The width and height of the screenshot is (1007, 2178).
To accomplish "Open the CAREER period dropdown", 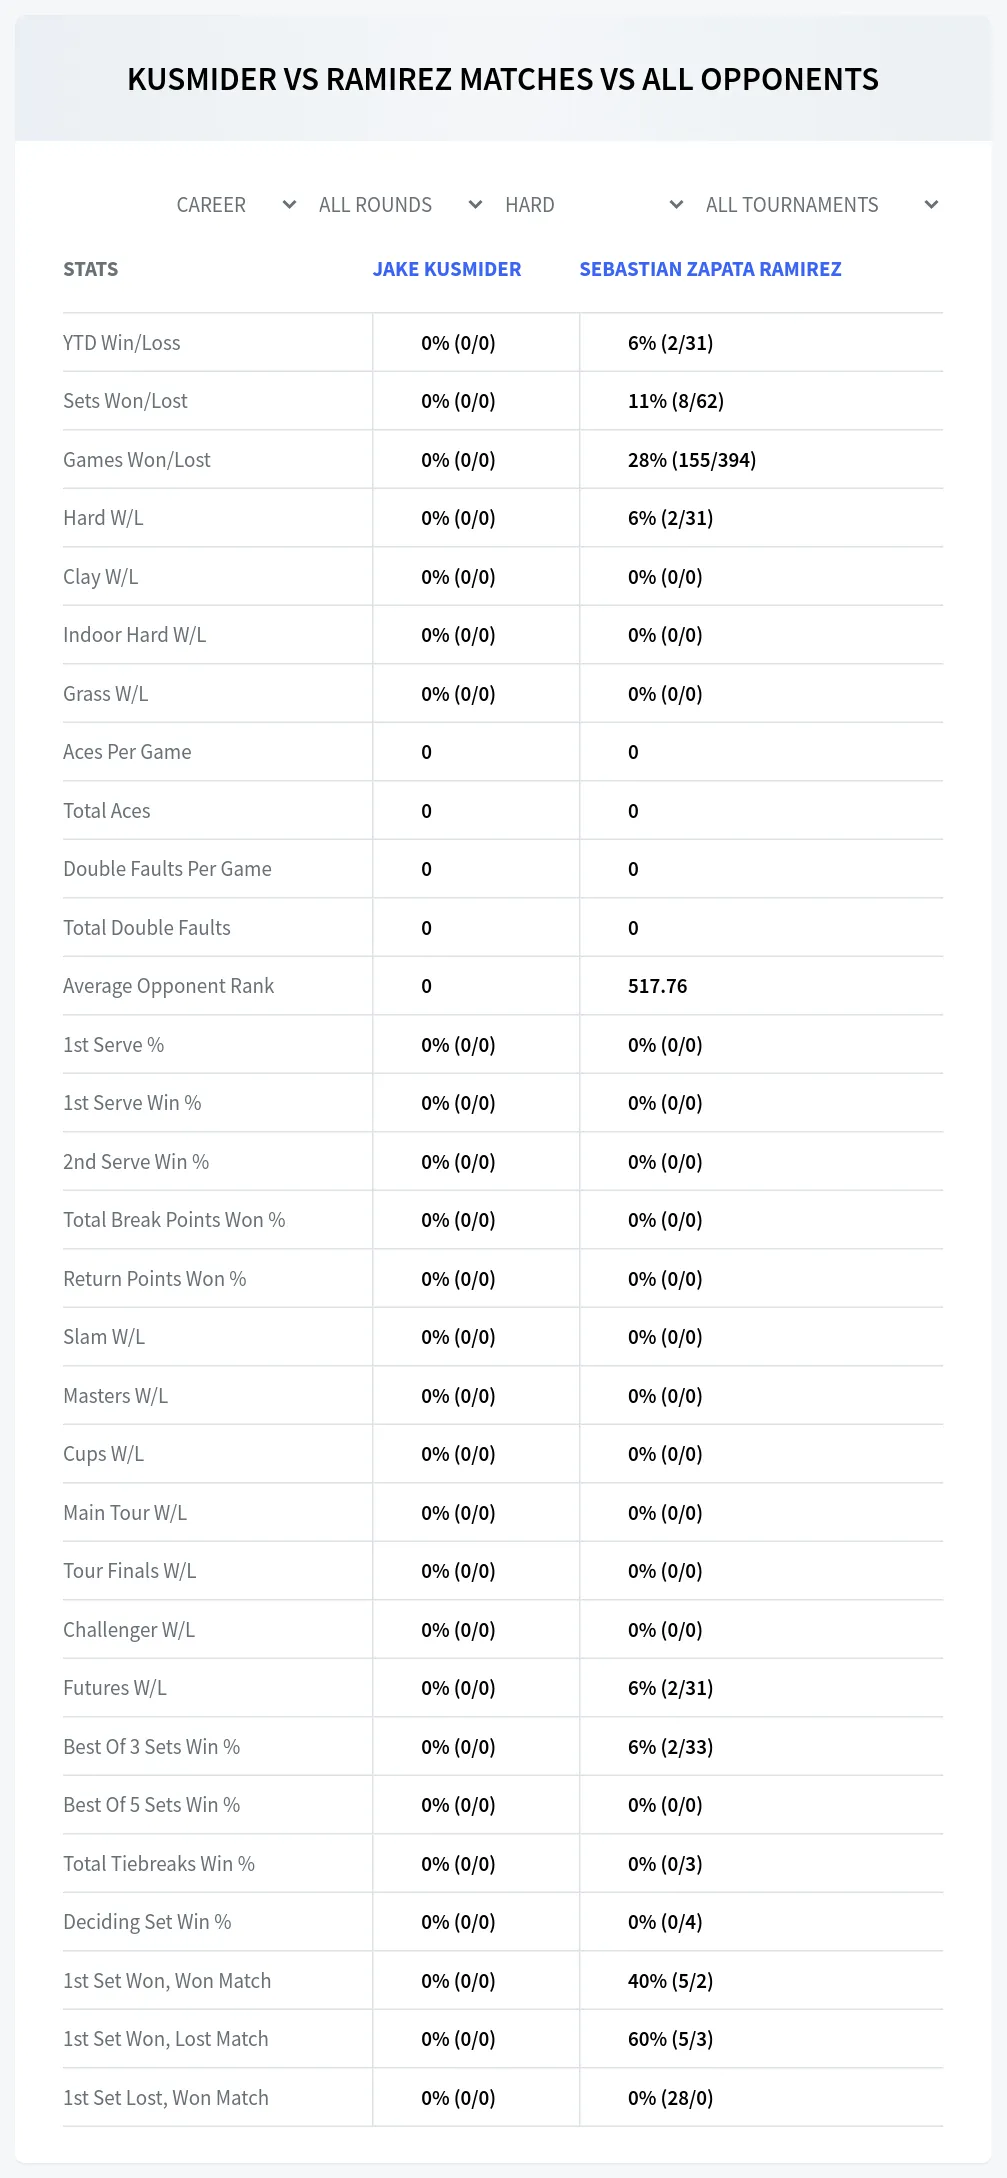I will [x=236, y=205].
